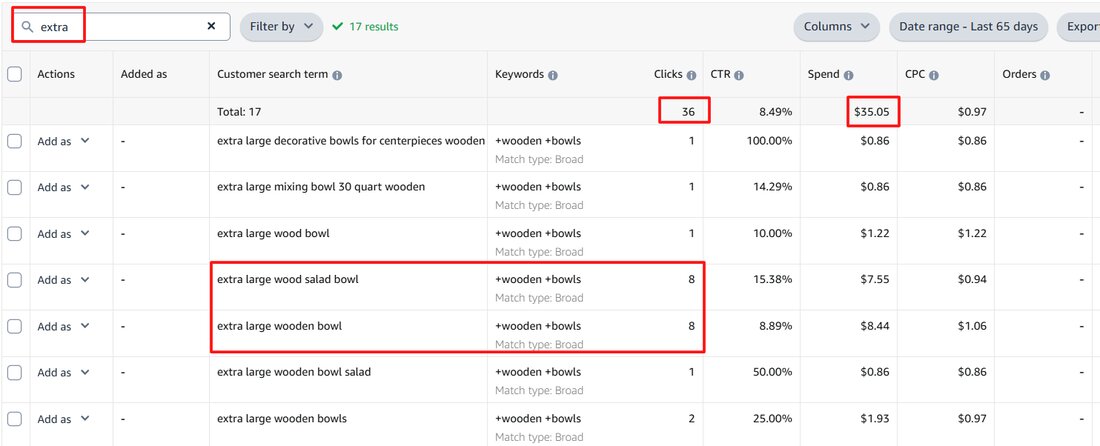Click the Customer search term column header
The height and width of the screenshot is (446, 1100).
click(x=273, y=74)
